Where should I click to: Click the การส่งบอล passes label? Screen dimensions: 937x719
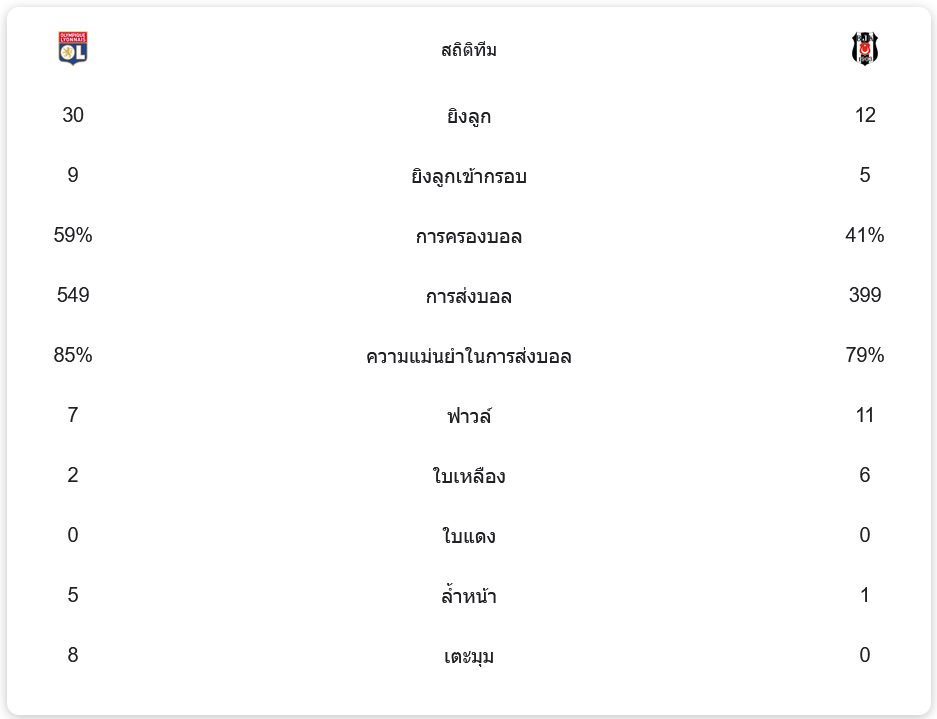coord(468,296)
